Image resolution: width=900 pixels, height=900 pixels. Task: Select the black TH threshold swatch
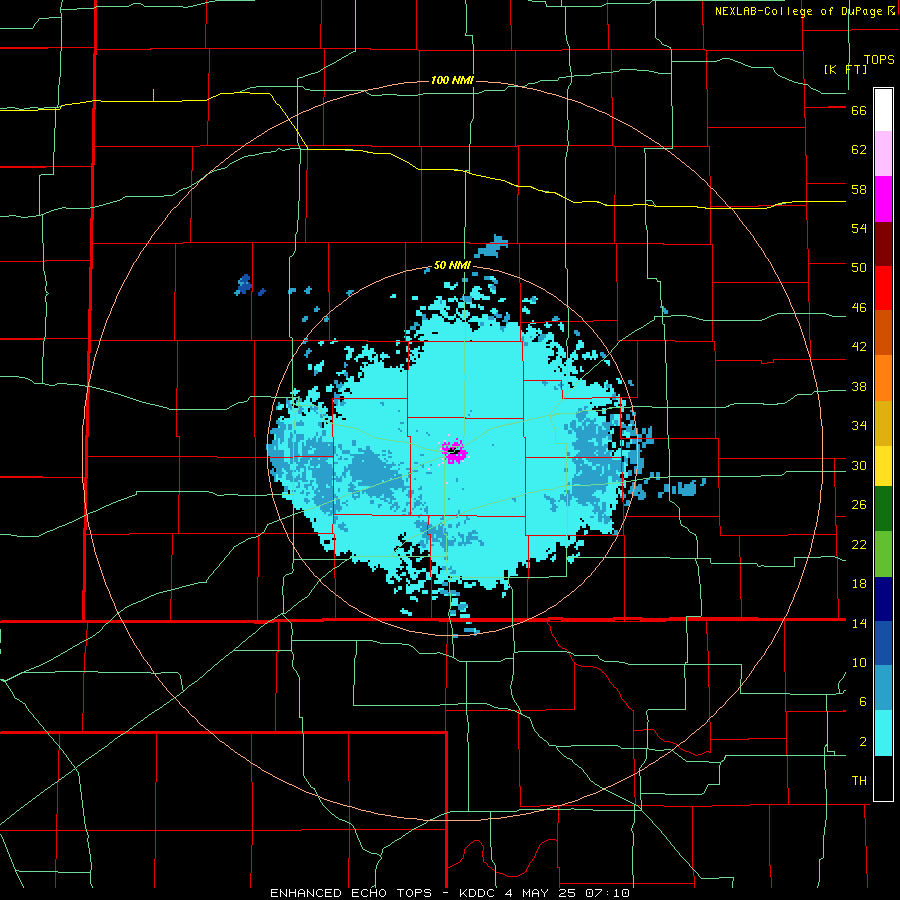tap(883, 778)
